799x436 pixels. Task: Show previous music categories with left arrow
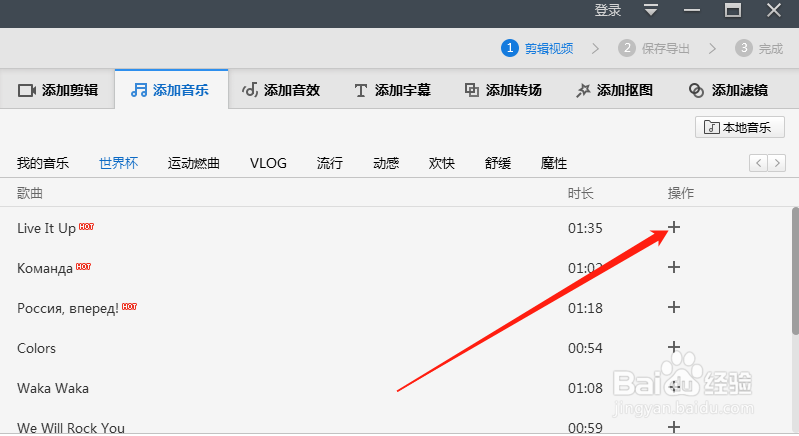758,163
